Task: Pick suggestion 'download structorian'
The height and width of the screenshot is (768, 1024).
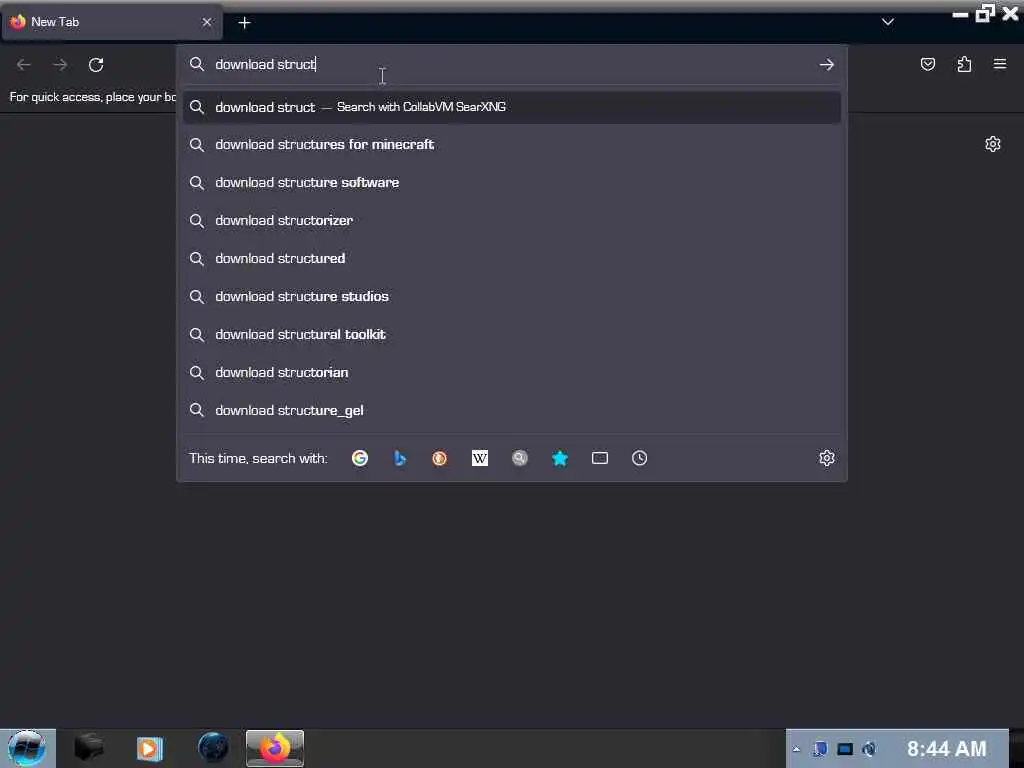Action: [x=511, y=372]
